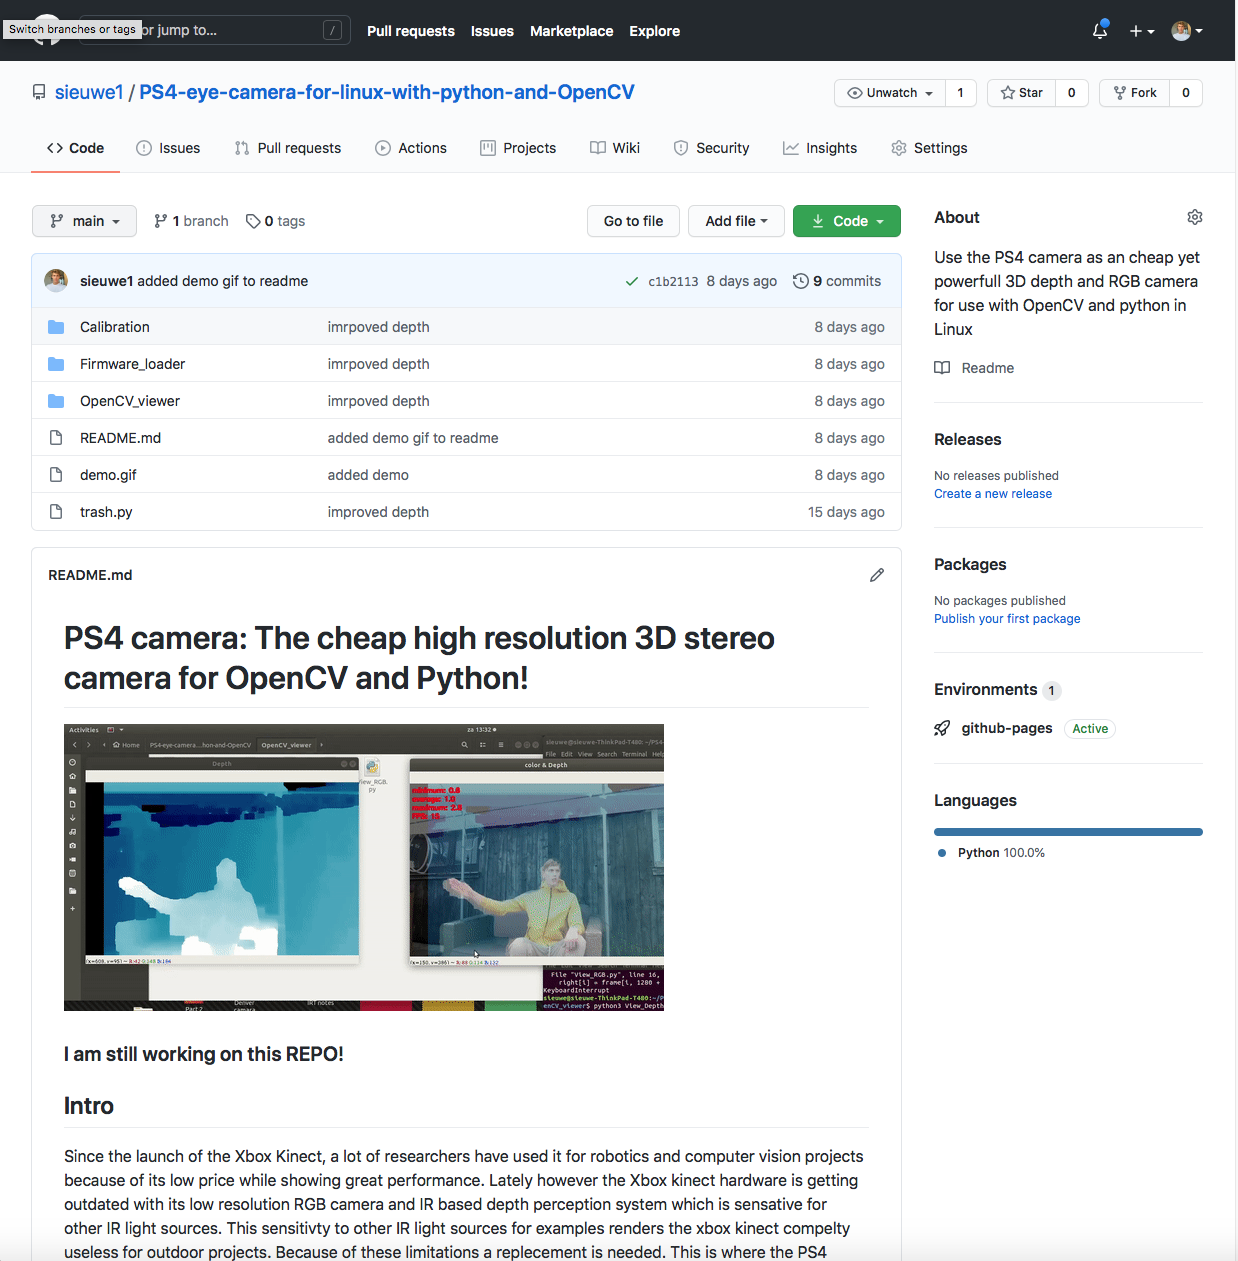The image size is (1238, 1261).
Task: Open the 9 commits history link
Action: (837, 281)
